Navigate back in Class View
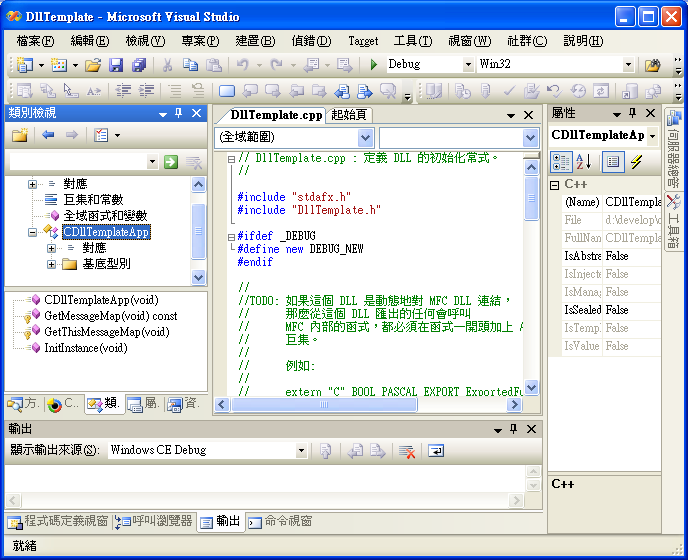Viewport: 688px width, 560px height. coord(48,135)
